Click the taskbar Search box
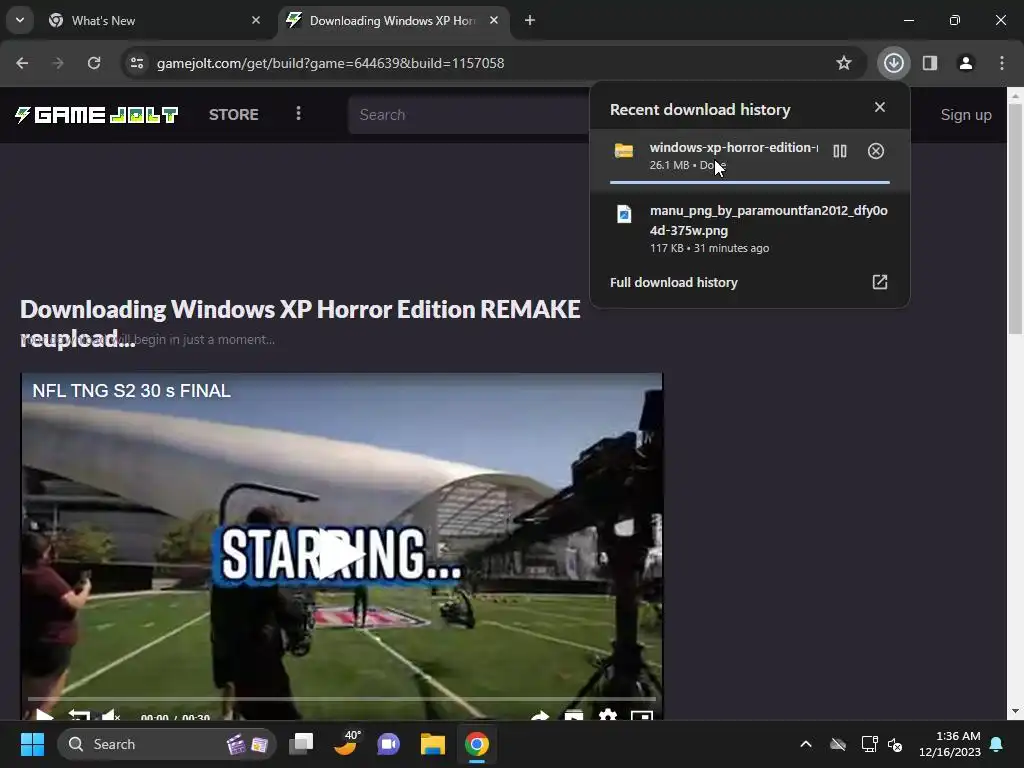The height and width of the screenshot is (768, 1024). [167, 744]
